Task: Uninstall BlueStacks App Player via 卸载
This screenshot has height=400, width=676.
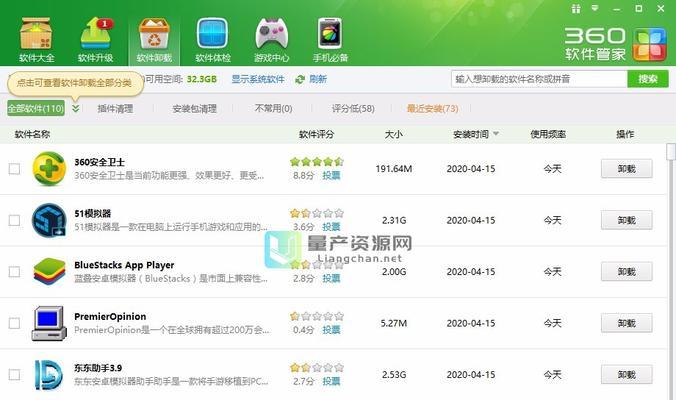Action: coord(626,272)
